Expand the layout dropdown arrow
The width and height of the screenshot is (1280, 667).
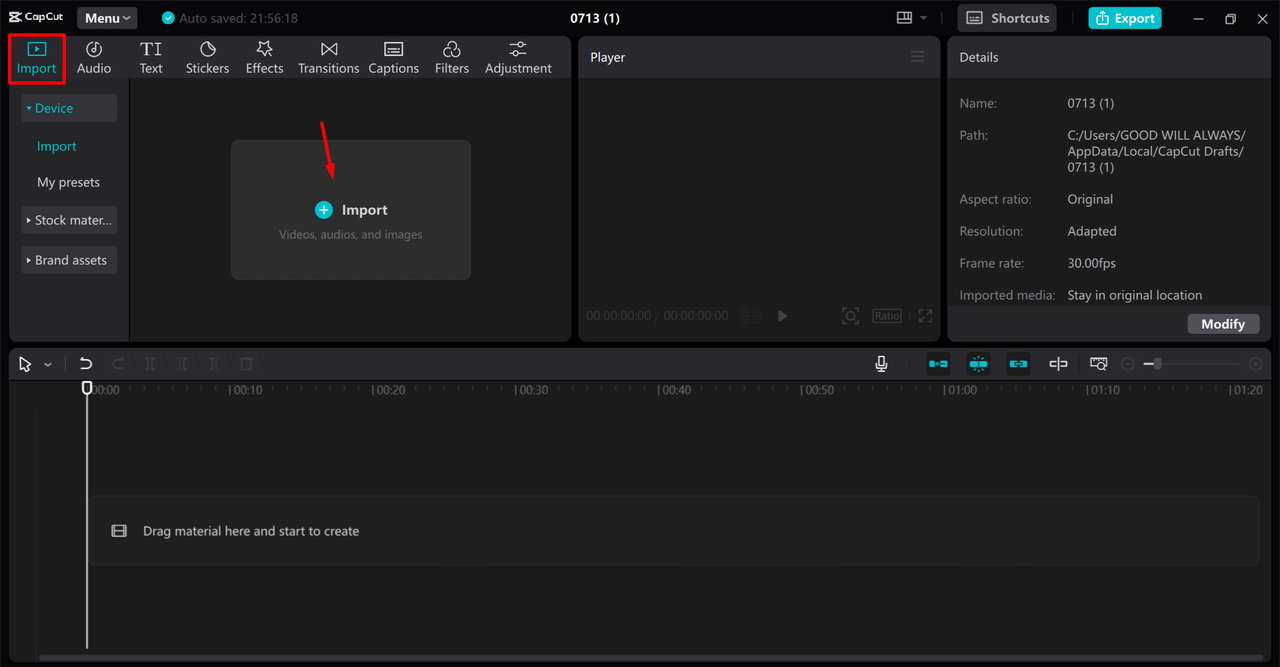(x=923, y=18)
